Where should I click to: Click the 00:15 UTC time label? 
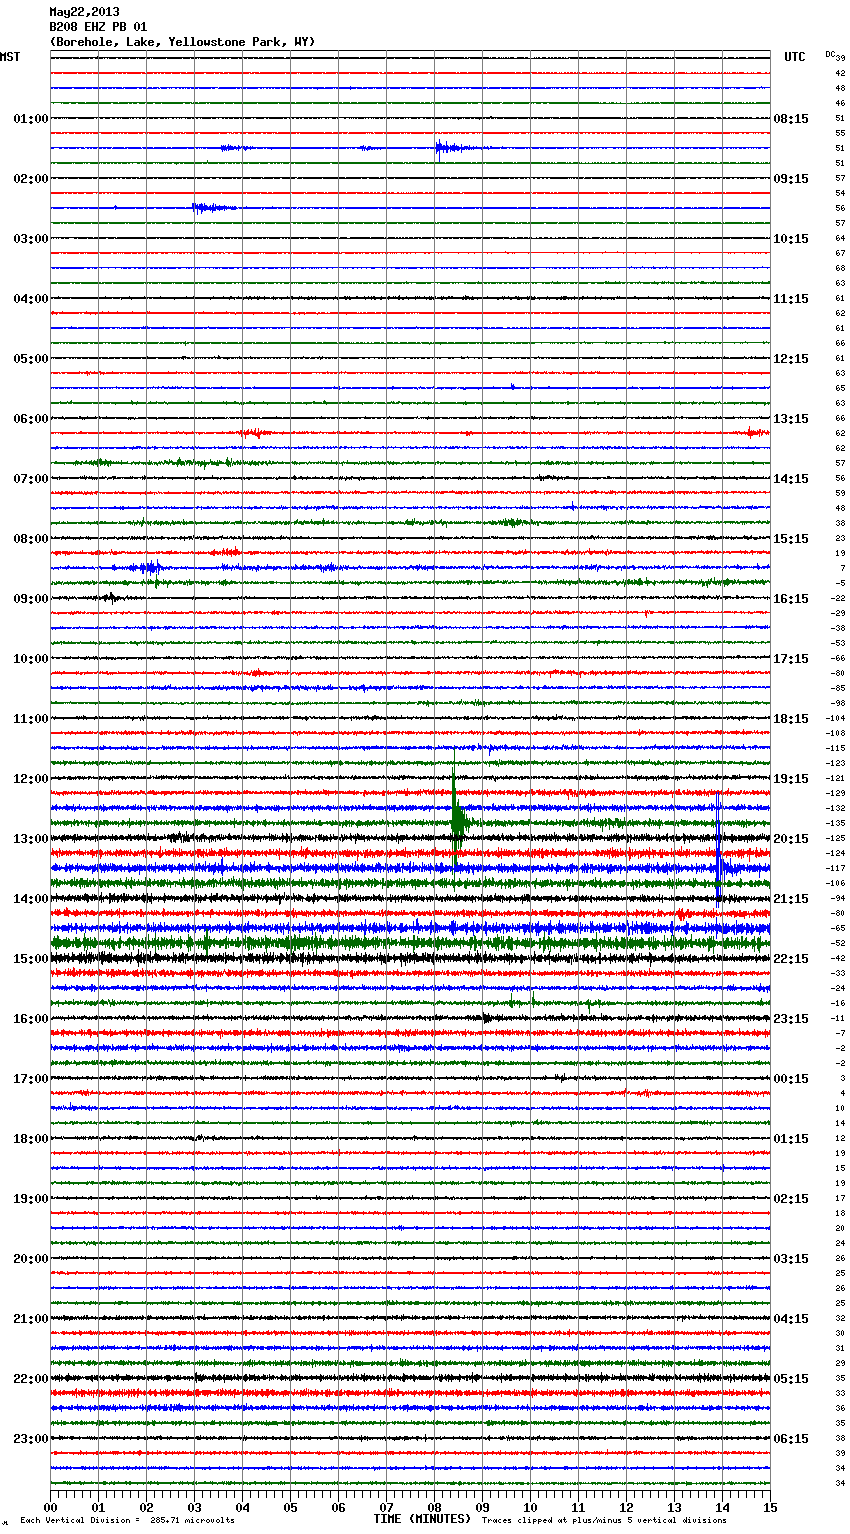coord(791,1079)
